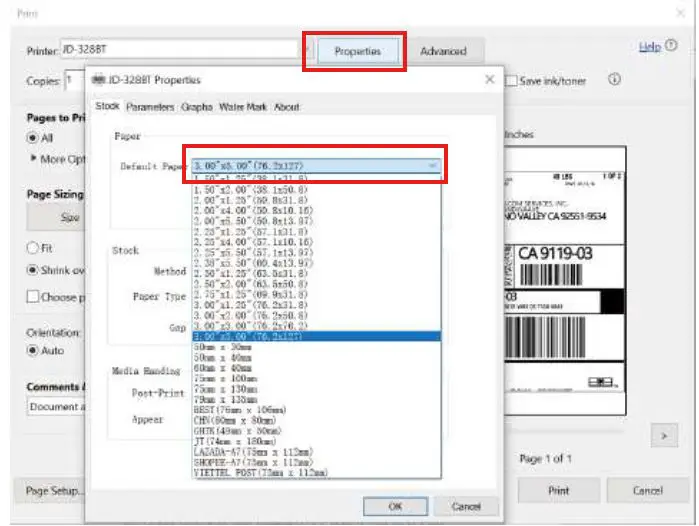Select the Auto orientation radio button
Image resolution: width=699 pixels, height=526 pixels.
click(32, 350)
